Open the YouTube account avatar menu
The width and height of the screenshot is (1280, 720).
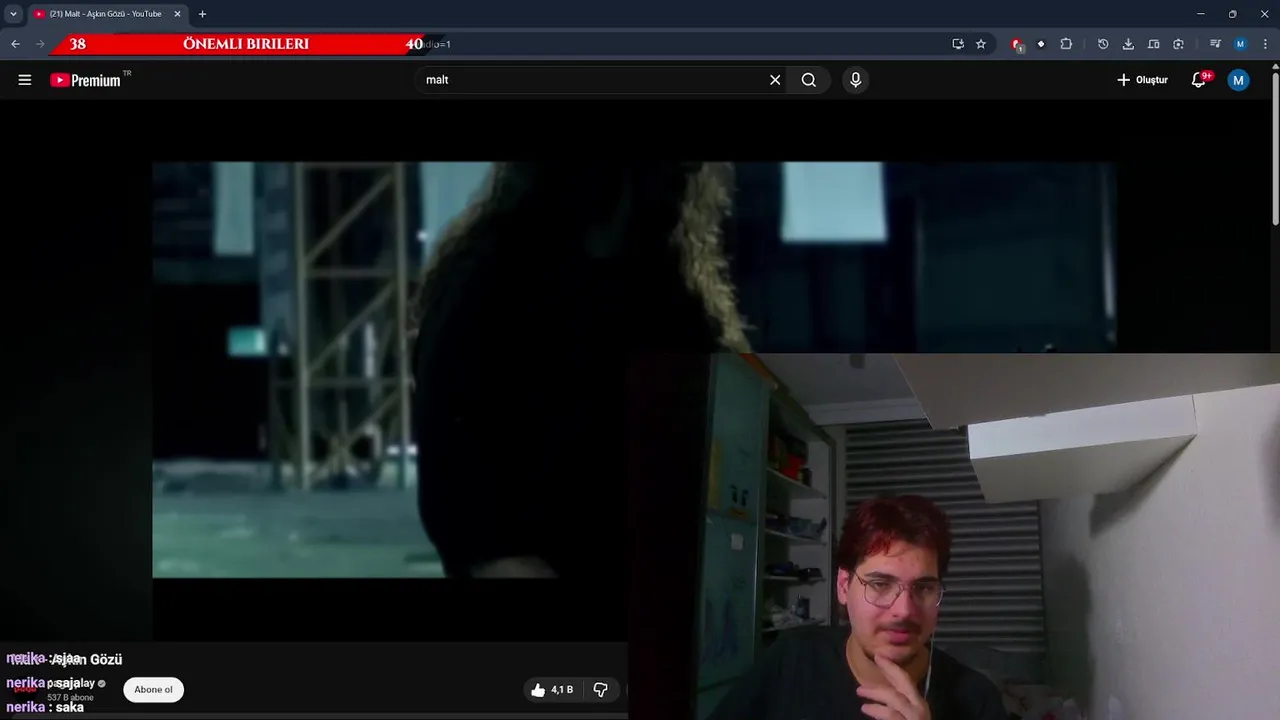(x=1238, y=80)
